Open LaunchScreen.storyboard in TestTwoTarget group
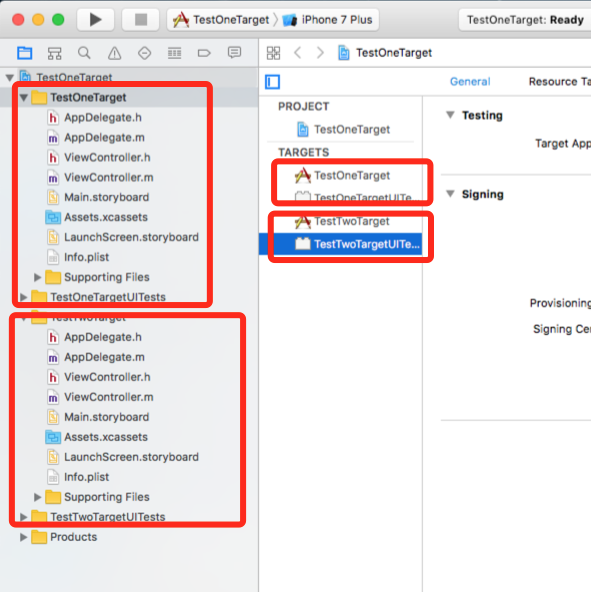This screenshot has height=592, width=591. [x=123, y=457]
